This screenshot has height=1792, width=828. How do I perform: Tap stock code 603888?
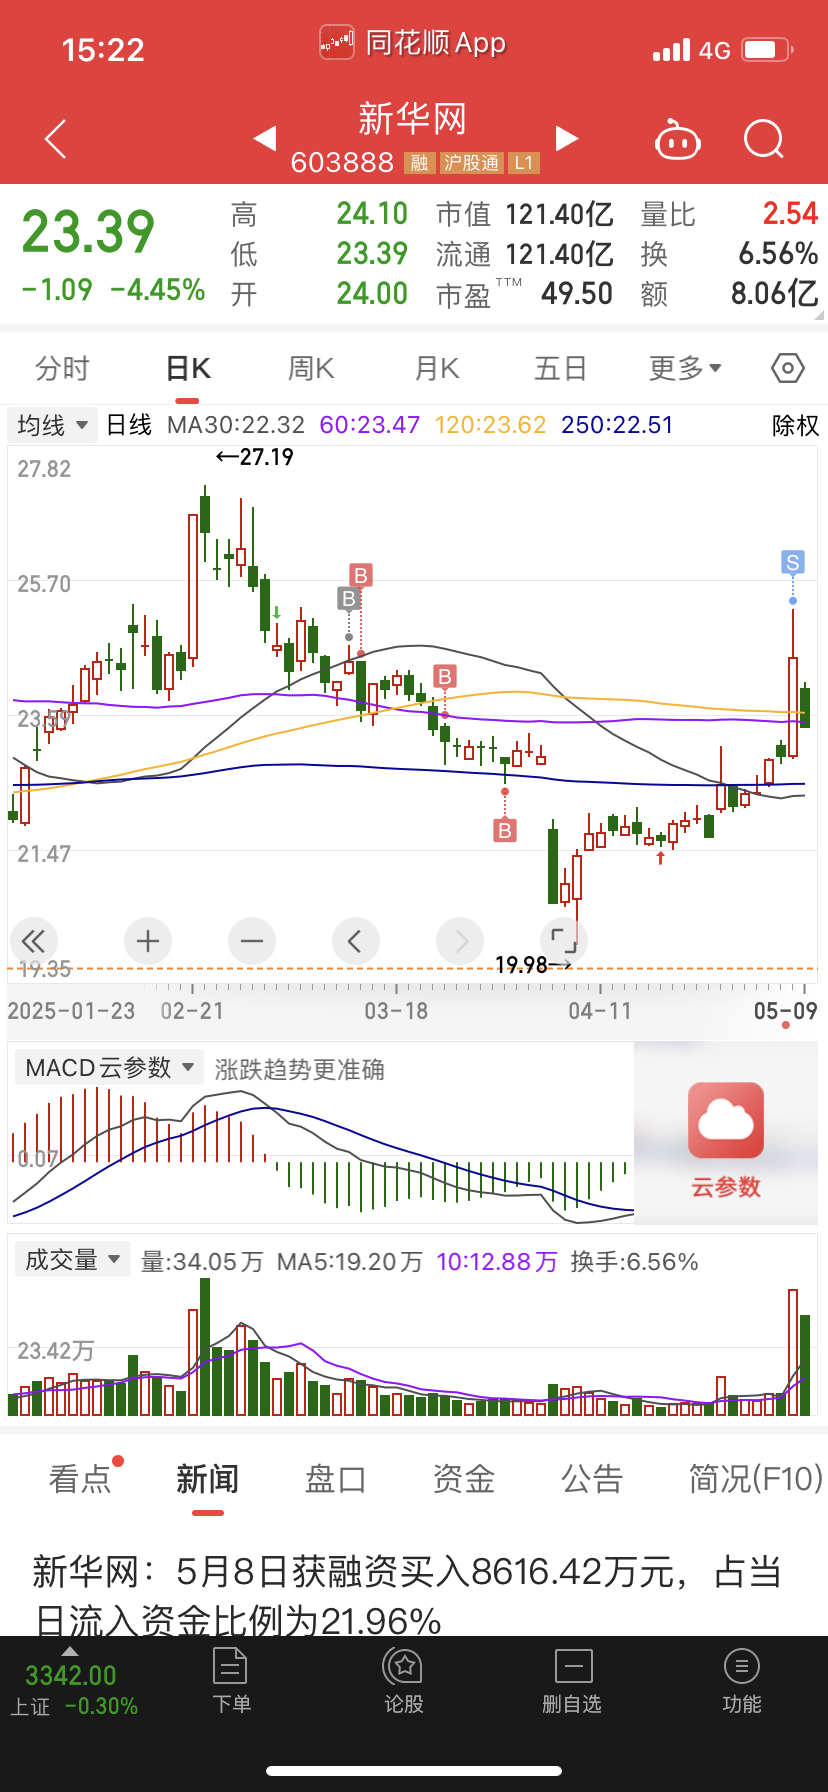point(342,162)
